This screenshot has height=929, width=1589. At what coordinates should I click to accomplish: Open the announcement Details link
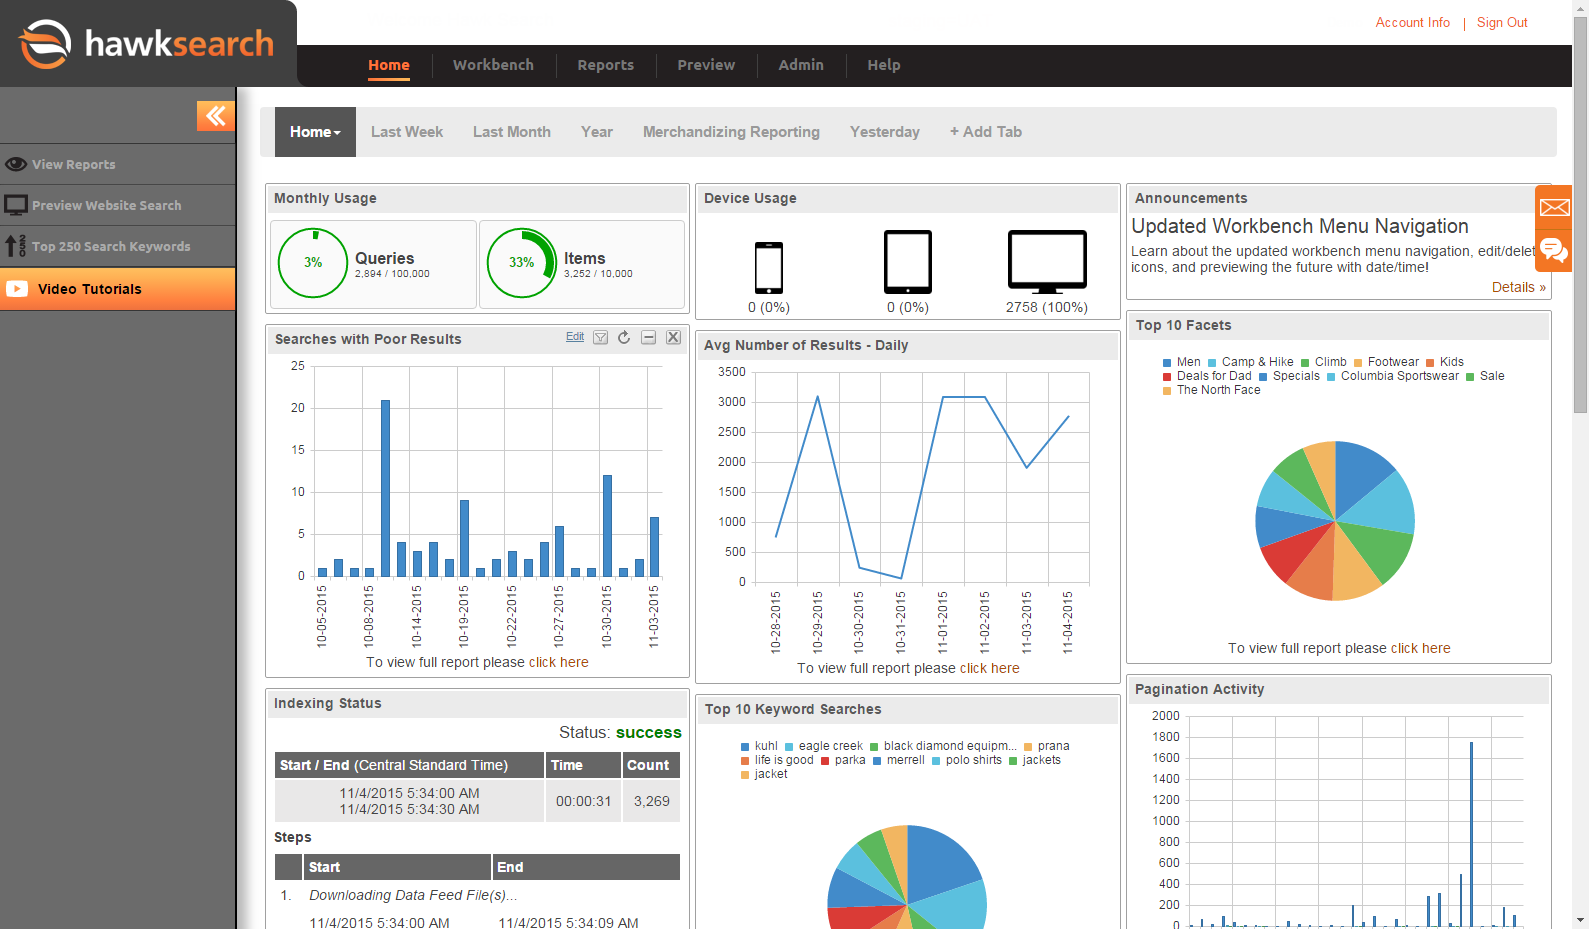coord(1517,287)
